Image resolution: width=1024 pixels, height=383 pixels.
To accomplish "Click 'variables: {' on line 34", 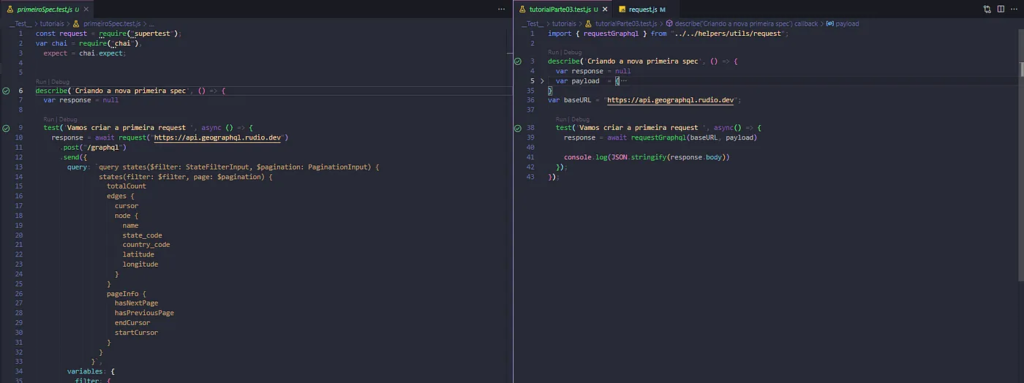I will point(91,372).
